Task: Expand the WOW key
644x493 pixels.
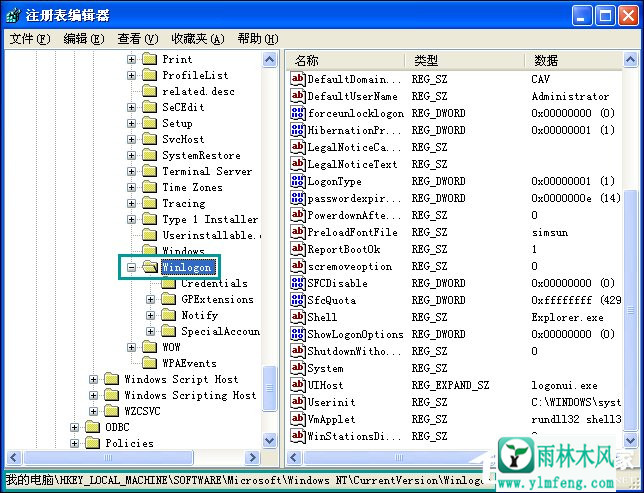Action: coord(131,348)
